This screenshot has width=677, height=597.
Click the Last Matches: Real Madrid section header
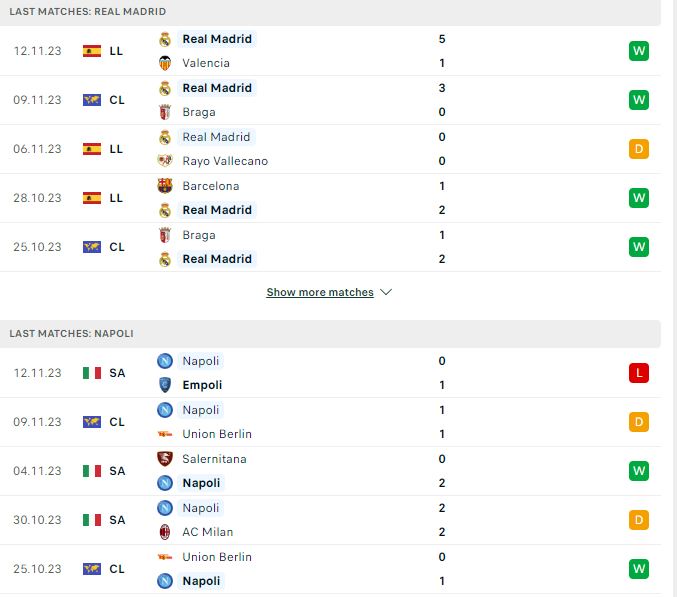pos(330,12)
